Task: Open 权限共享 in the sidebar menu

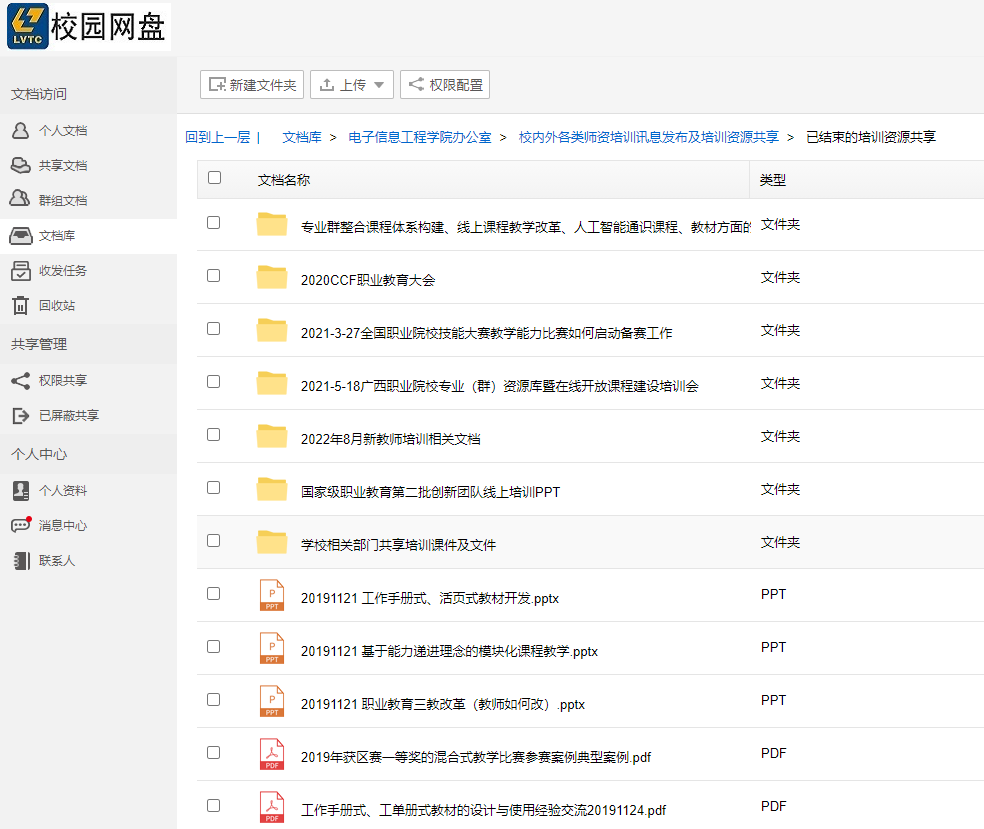Action: click(62, 381)
